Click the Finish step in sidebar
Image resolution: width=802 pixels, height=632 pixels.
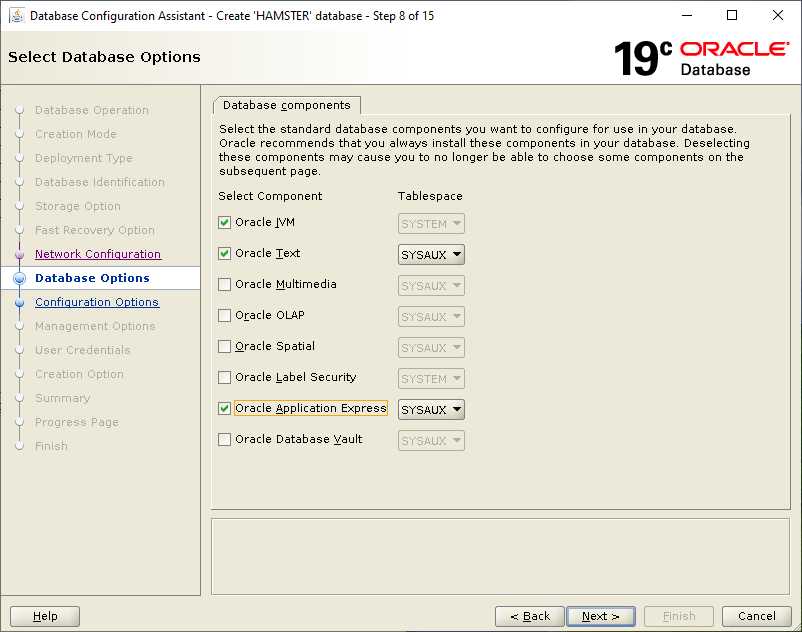(51, 446)
